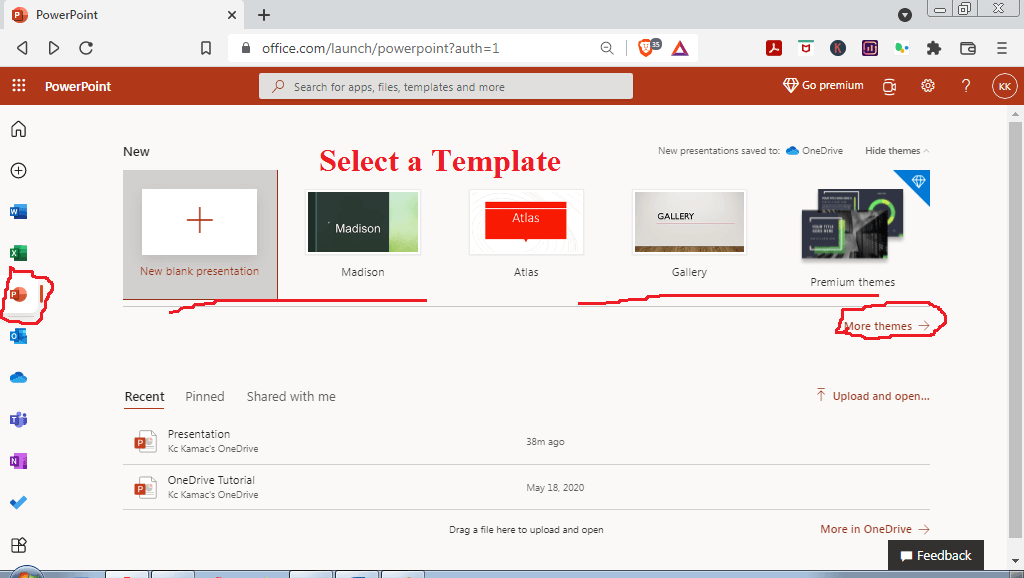The height and width of the screenshot is (578, 1024).
Task: Click the OneDrive save location link
Action: click(x=814, y=150)
